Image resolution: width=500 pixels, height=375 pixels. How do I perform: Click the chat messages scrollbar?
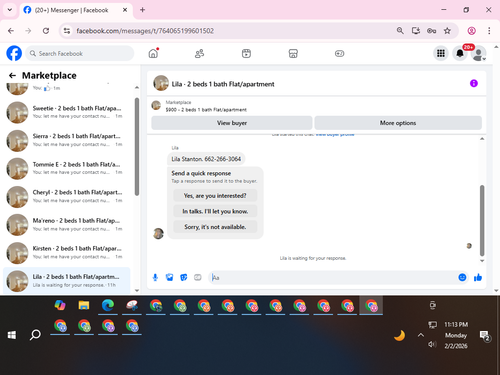click(x=482, y=220)
